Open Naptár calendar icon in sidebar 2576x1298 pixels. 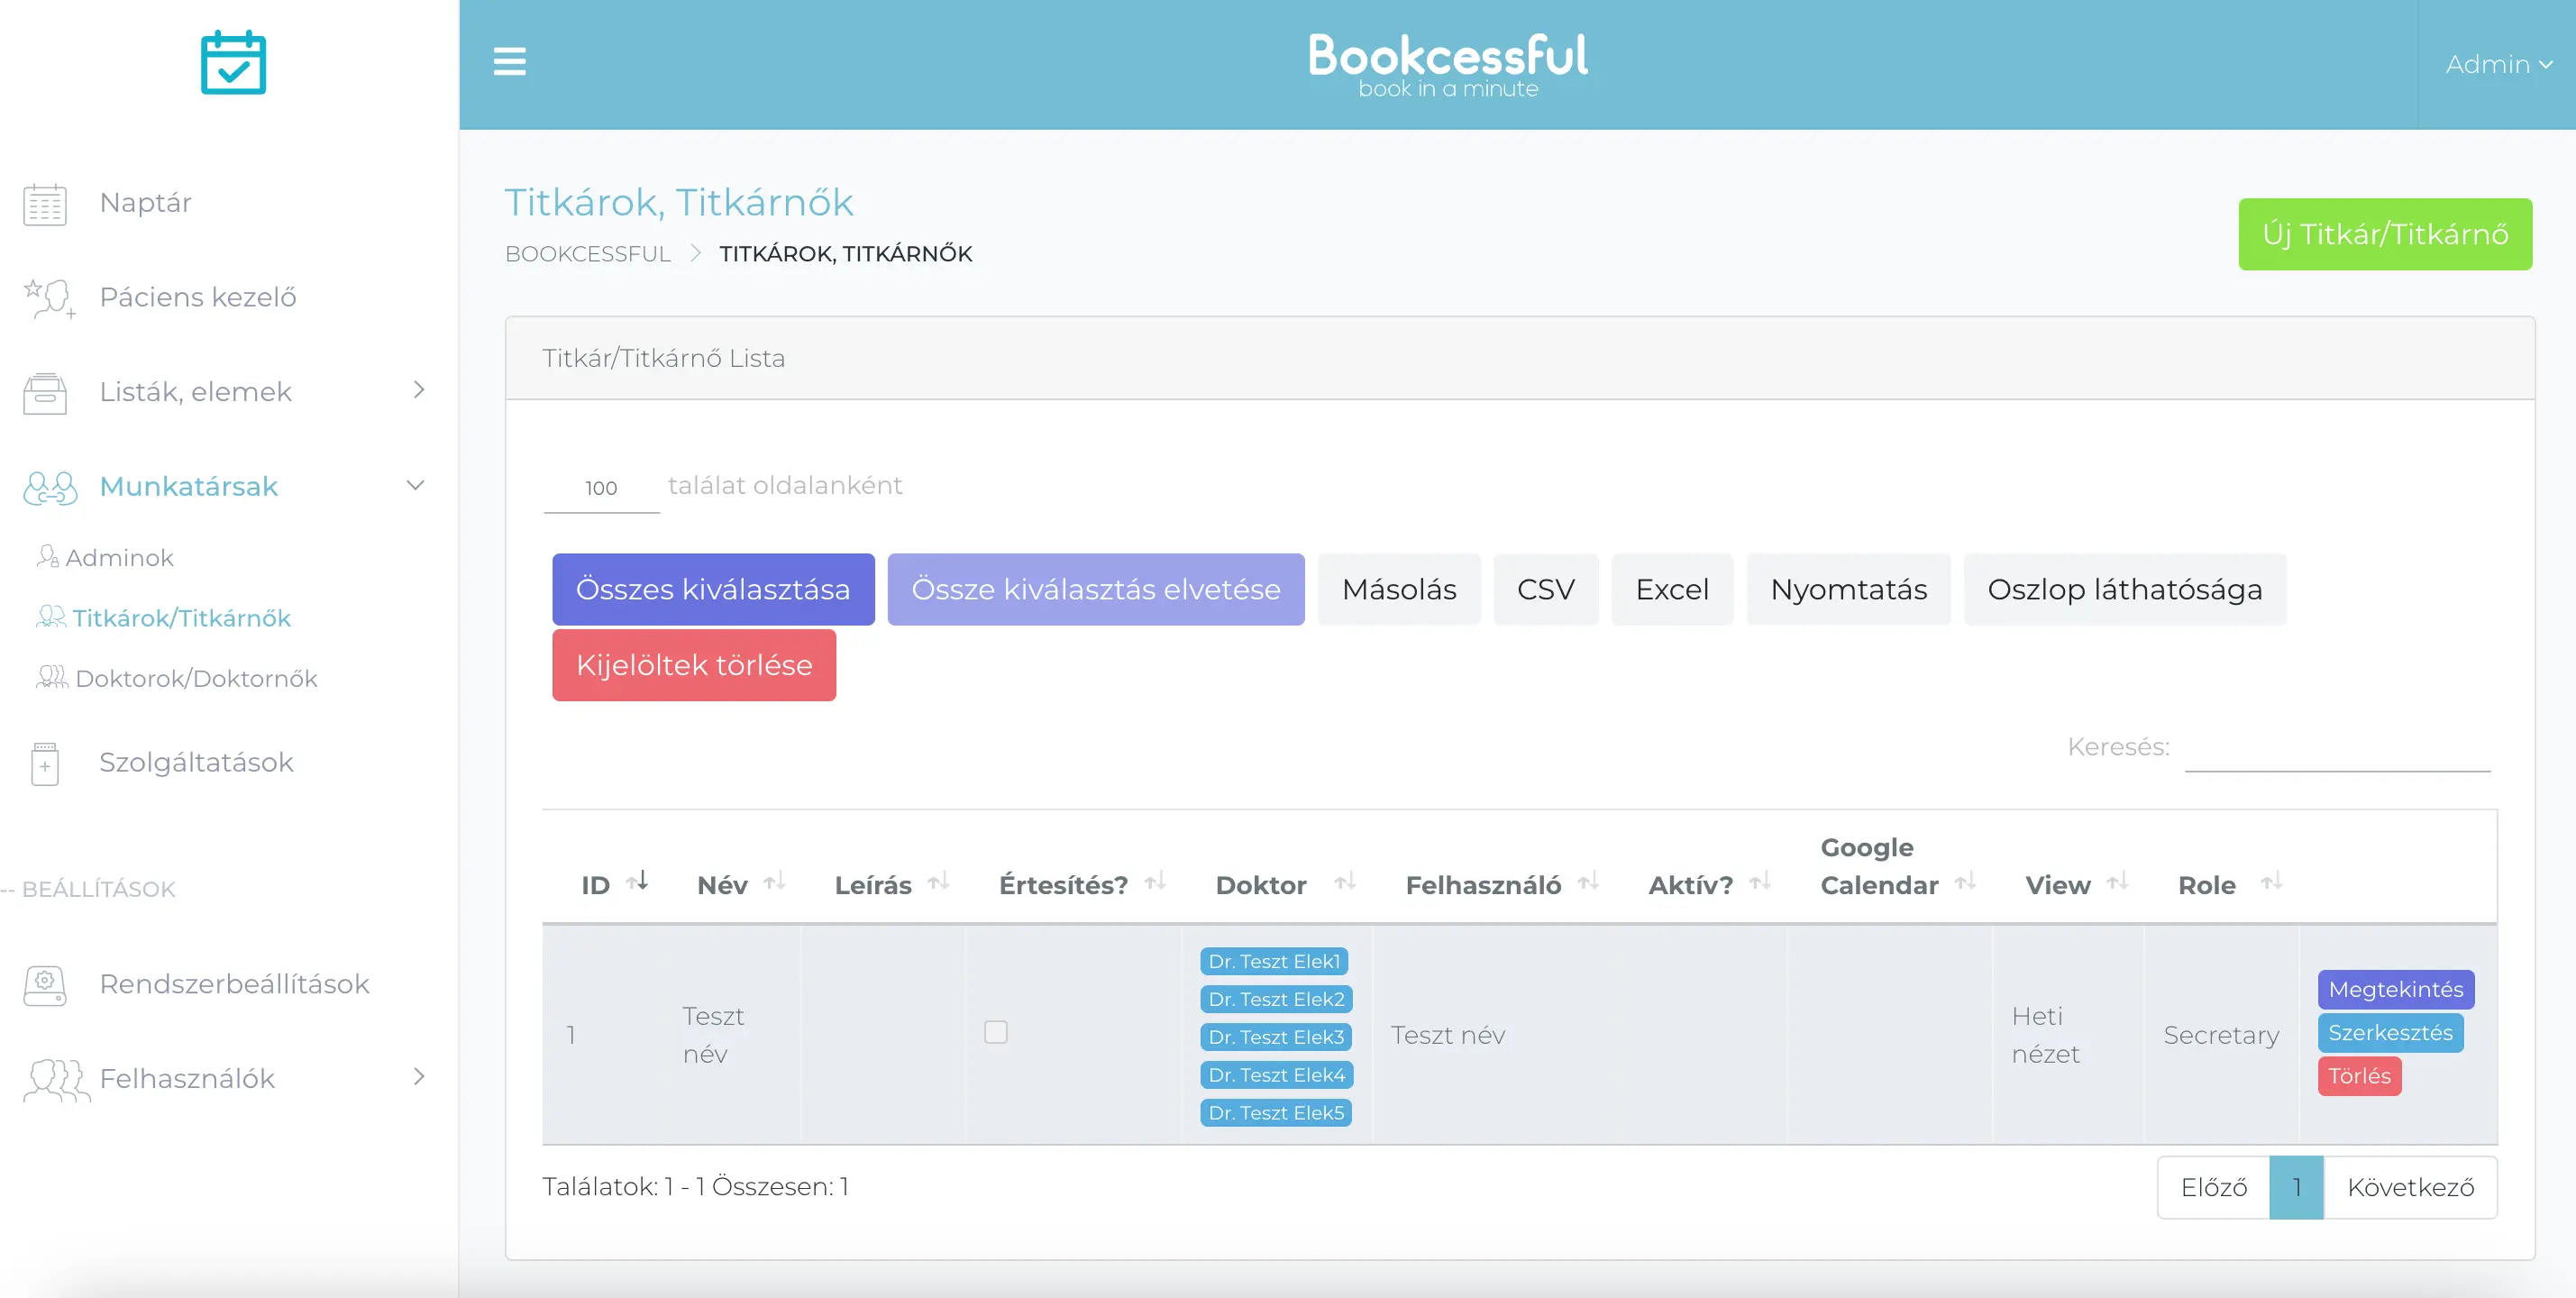click(x=45, y=204)
